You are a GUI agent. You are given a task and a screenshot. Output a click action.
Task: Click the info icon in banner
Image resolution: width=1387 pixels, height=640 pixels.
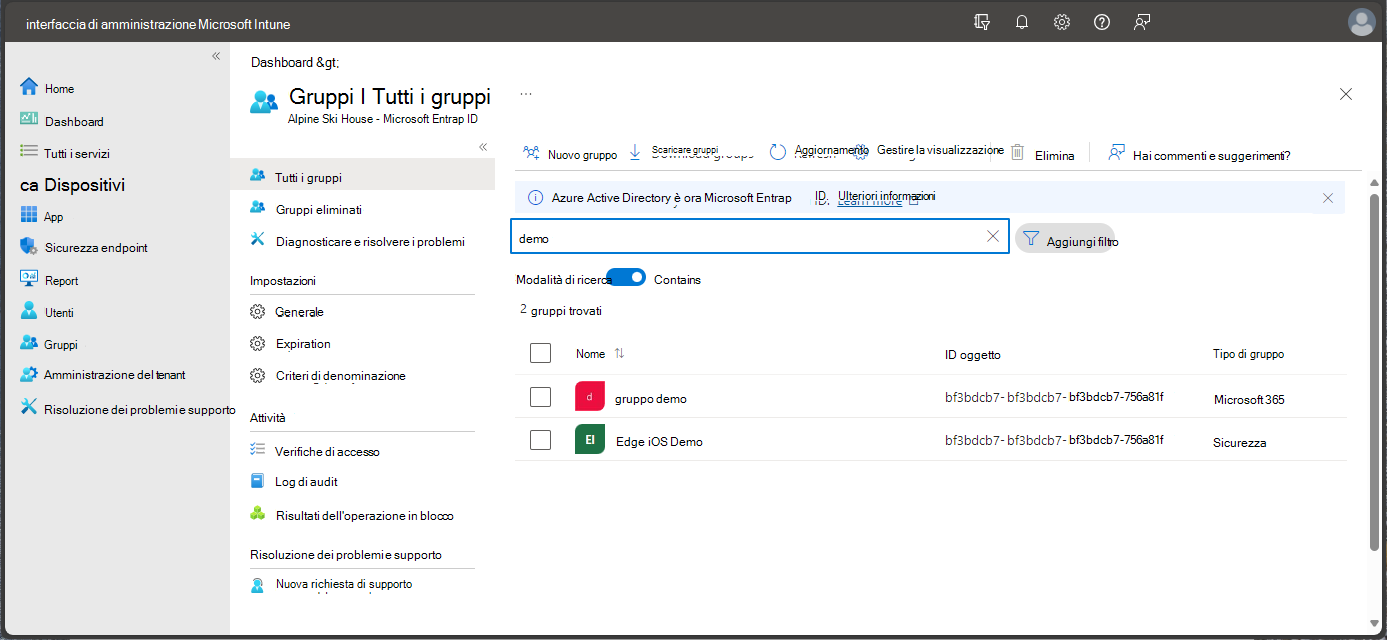coord(535,198)
